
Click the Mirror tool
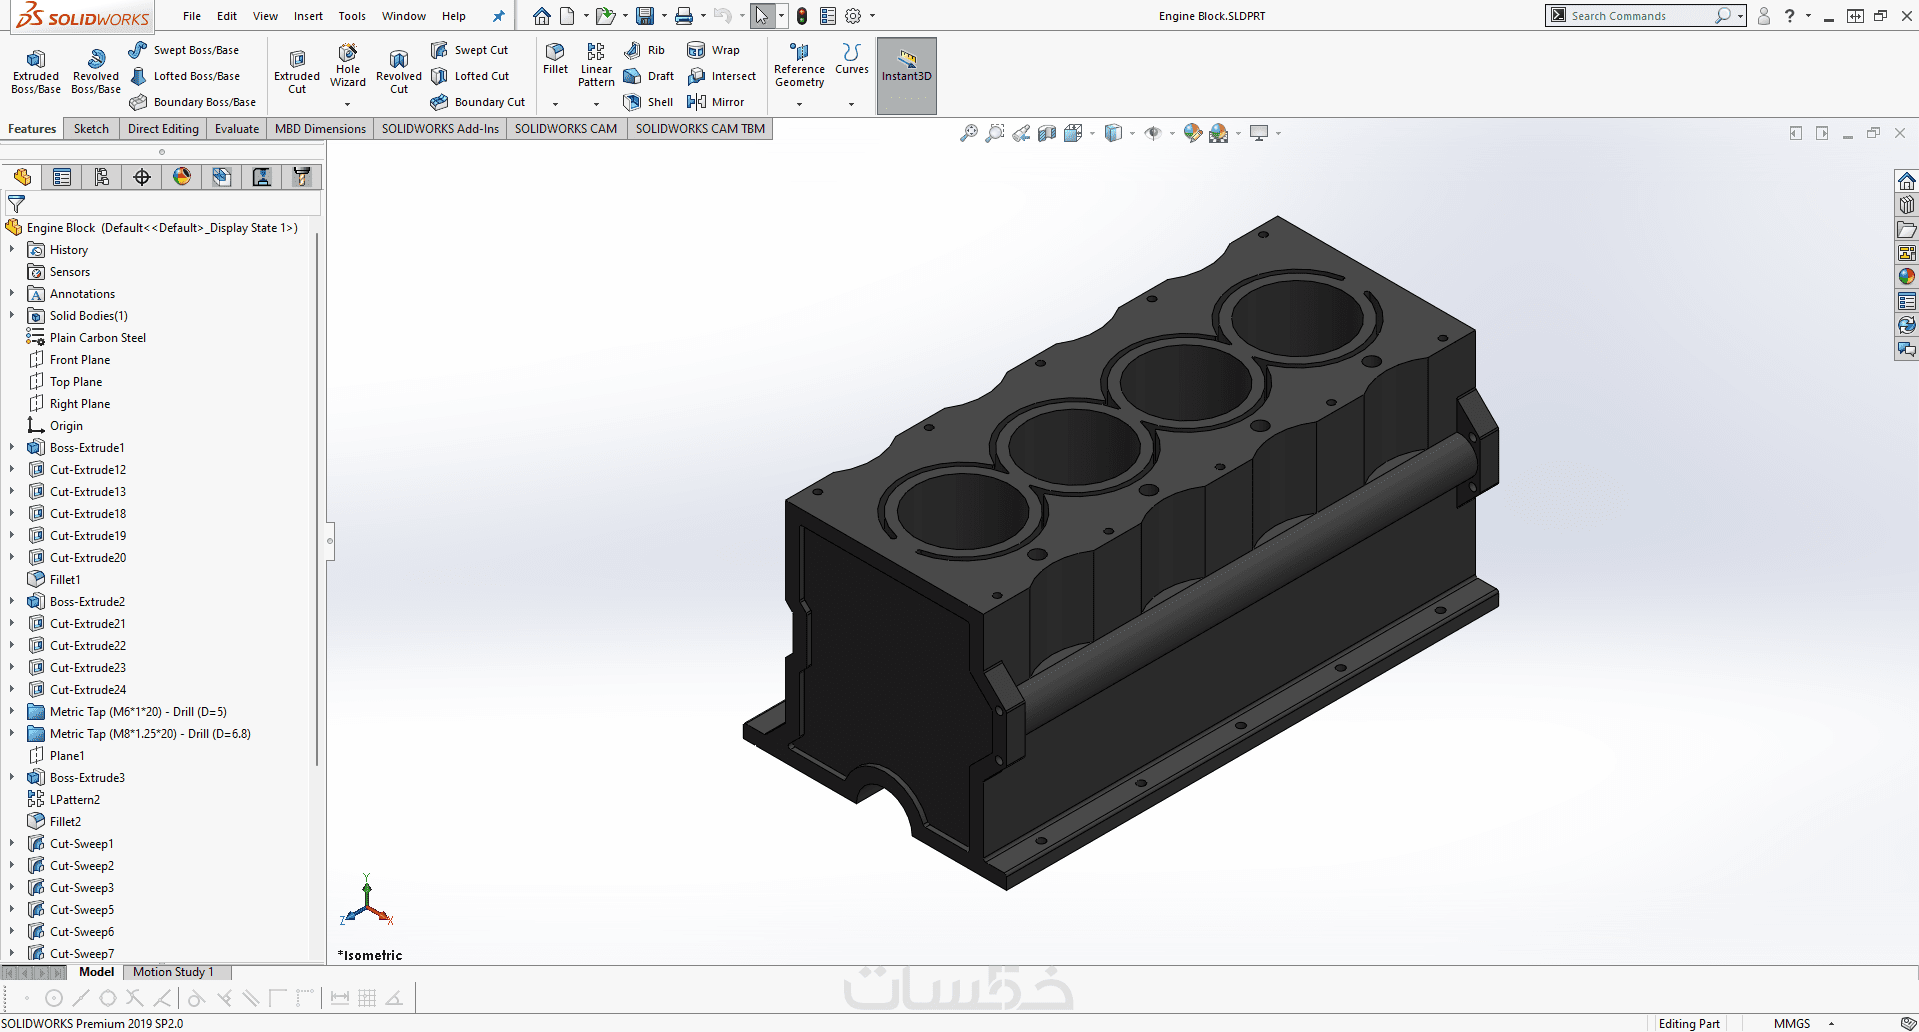(715, 102)
